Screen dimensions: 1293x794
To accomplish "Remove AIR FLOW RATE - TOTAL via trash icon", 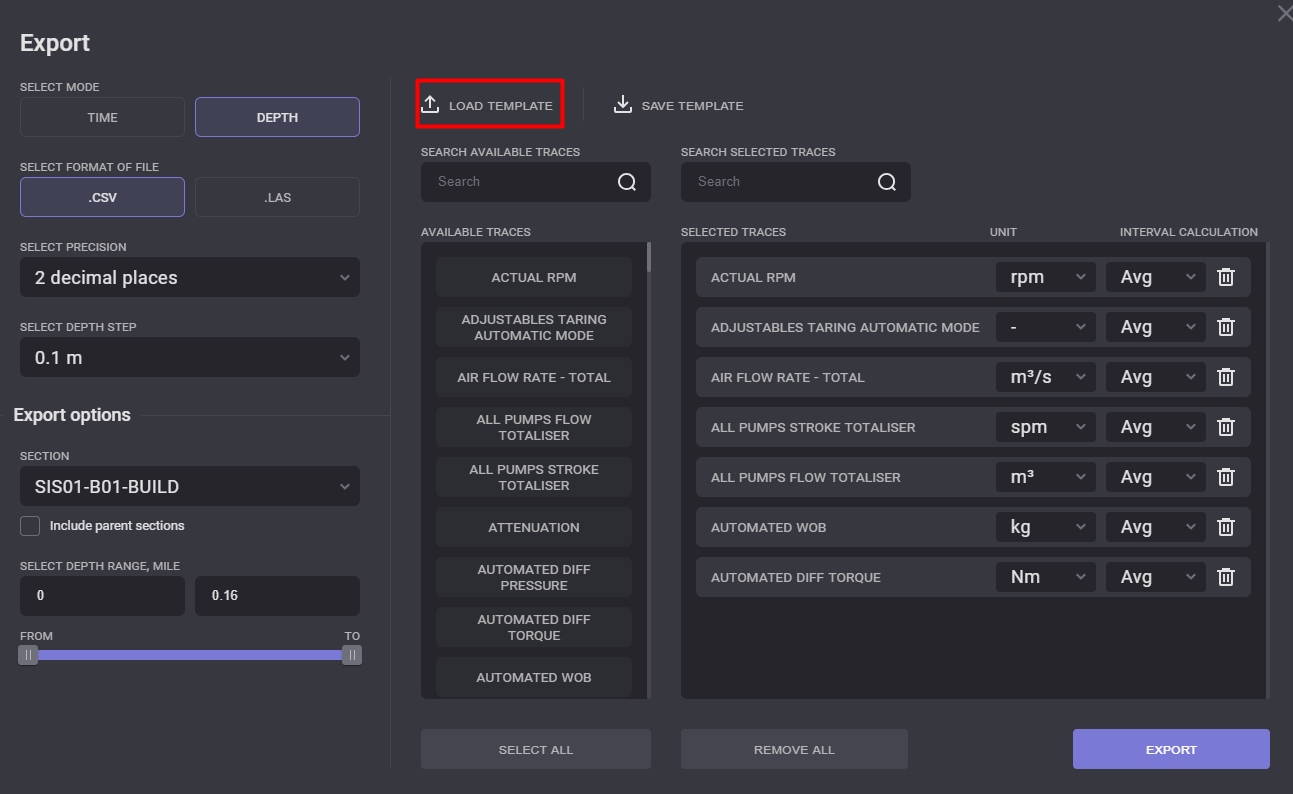I will pyautogui.click(x=1226, y=377).
